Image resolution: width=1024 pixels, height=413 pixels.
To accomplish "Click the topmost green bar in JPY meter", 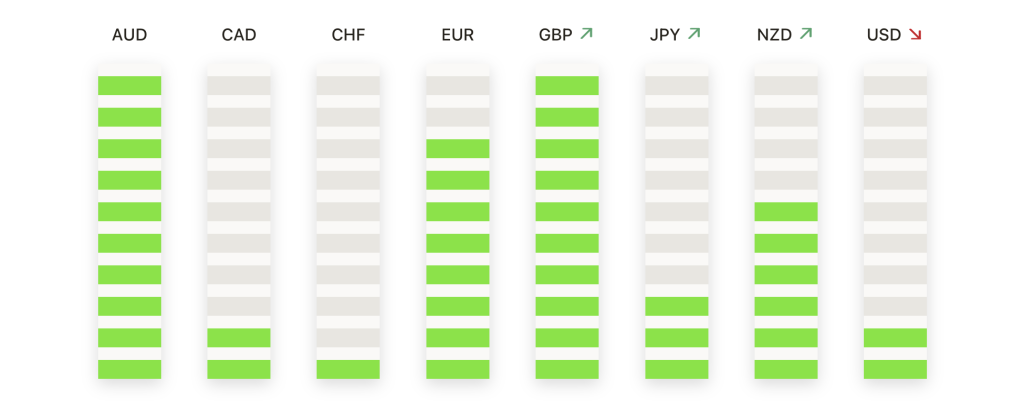I will tap(677, 306).
